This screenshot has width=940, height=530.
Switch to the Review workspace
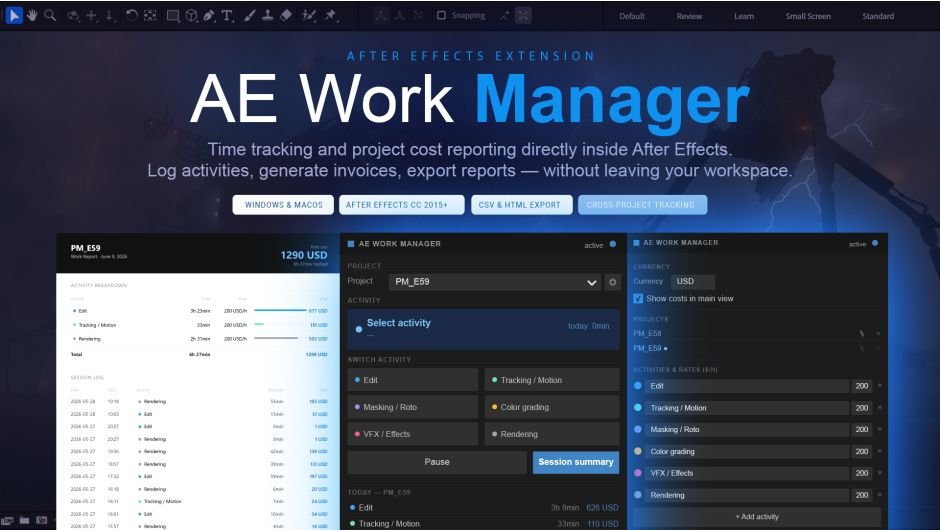click(x=689, y=16)
